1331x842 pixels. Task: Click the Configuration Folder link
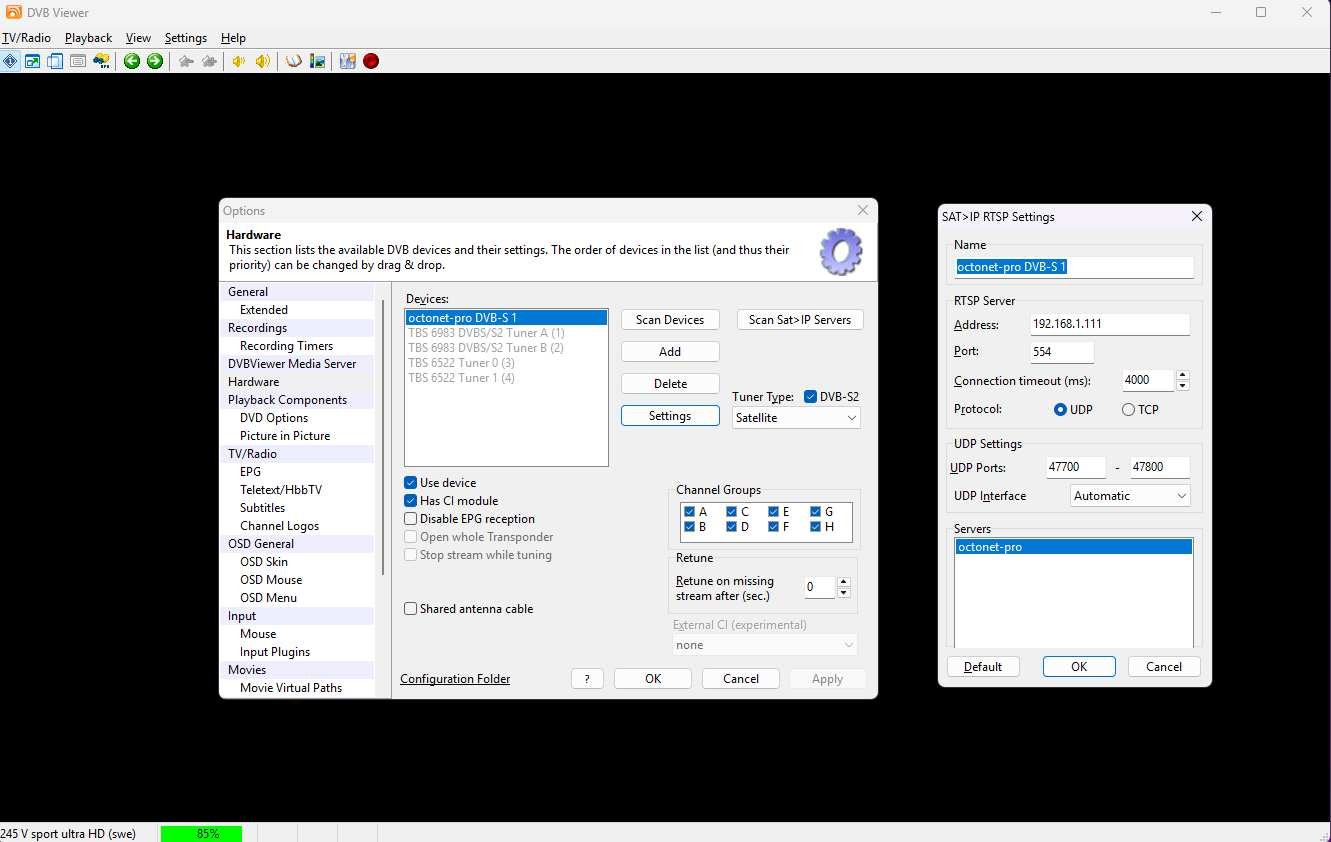455,679
